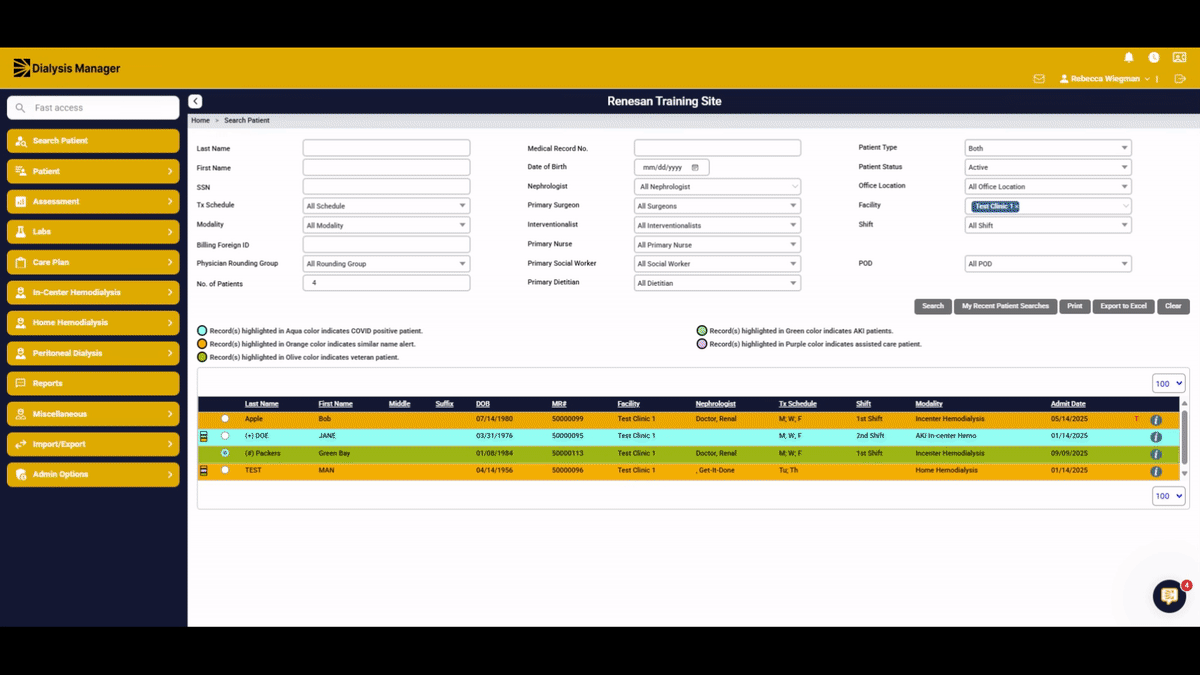Open the Patient Status dropdown

(1048, 167)
